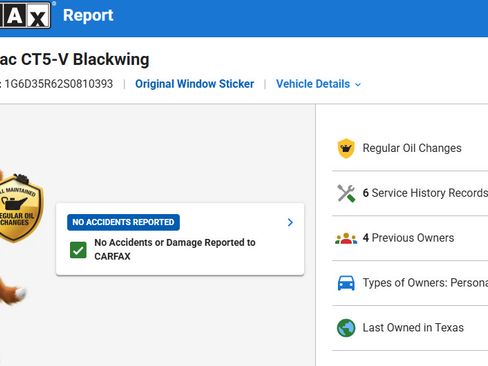Click the oil can shield icon beside Regular Oil Changes
The height and width of the screenshot is (366, 488).
pyautogui.click(x=346, y=148)
